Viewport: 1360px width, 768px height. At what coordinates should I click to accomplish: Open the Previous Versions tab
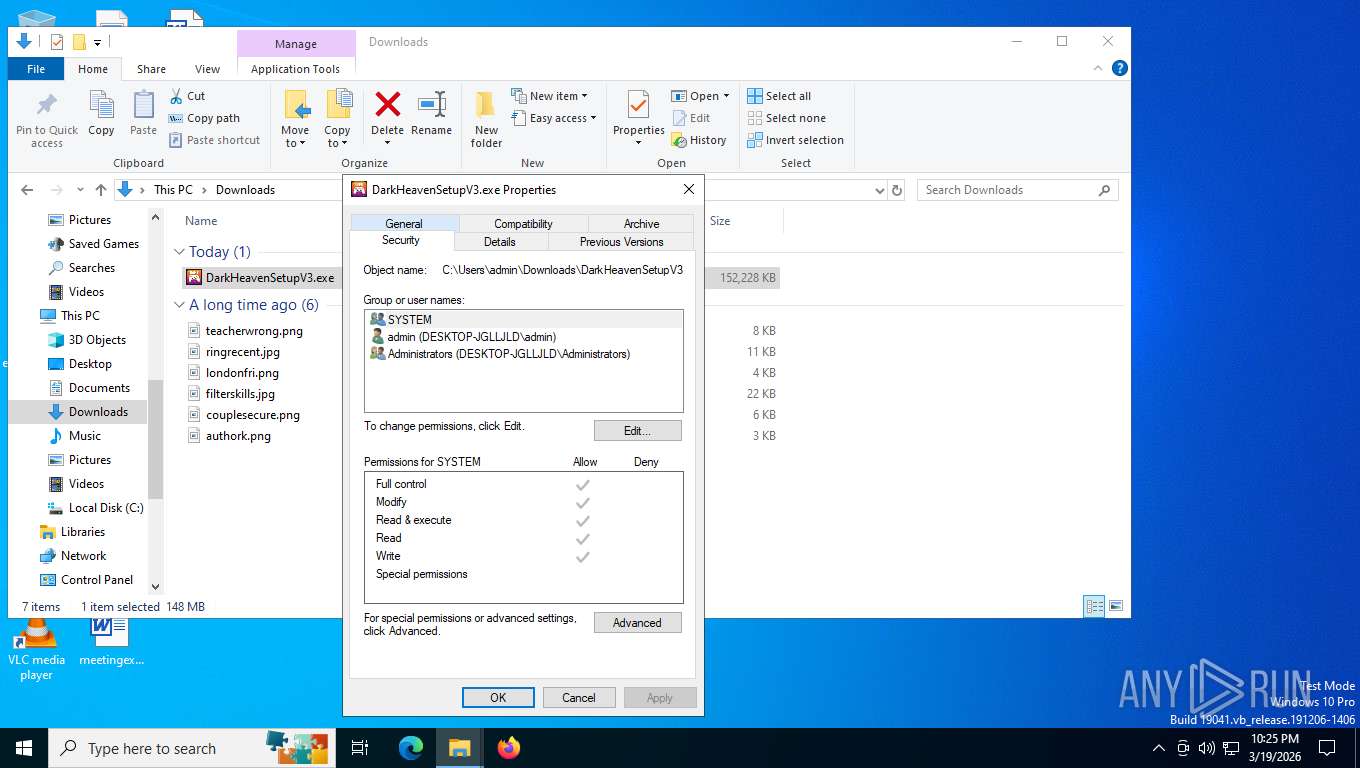(x=621, y=241)
